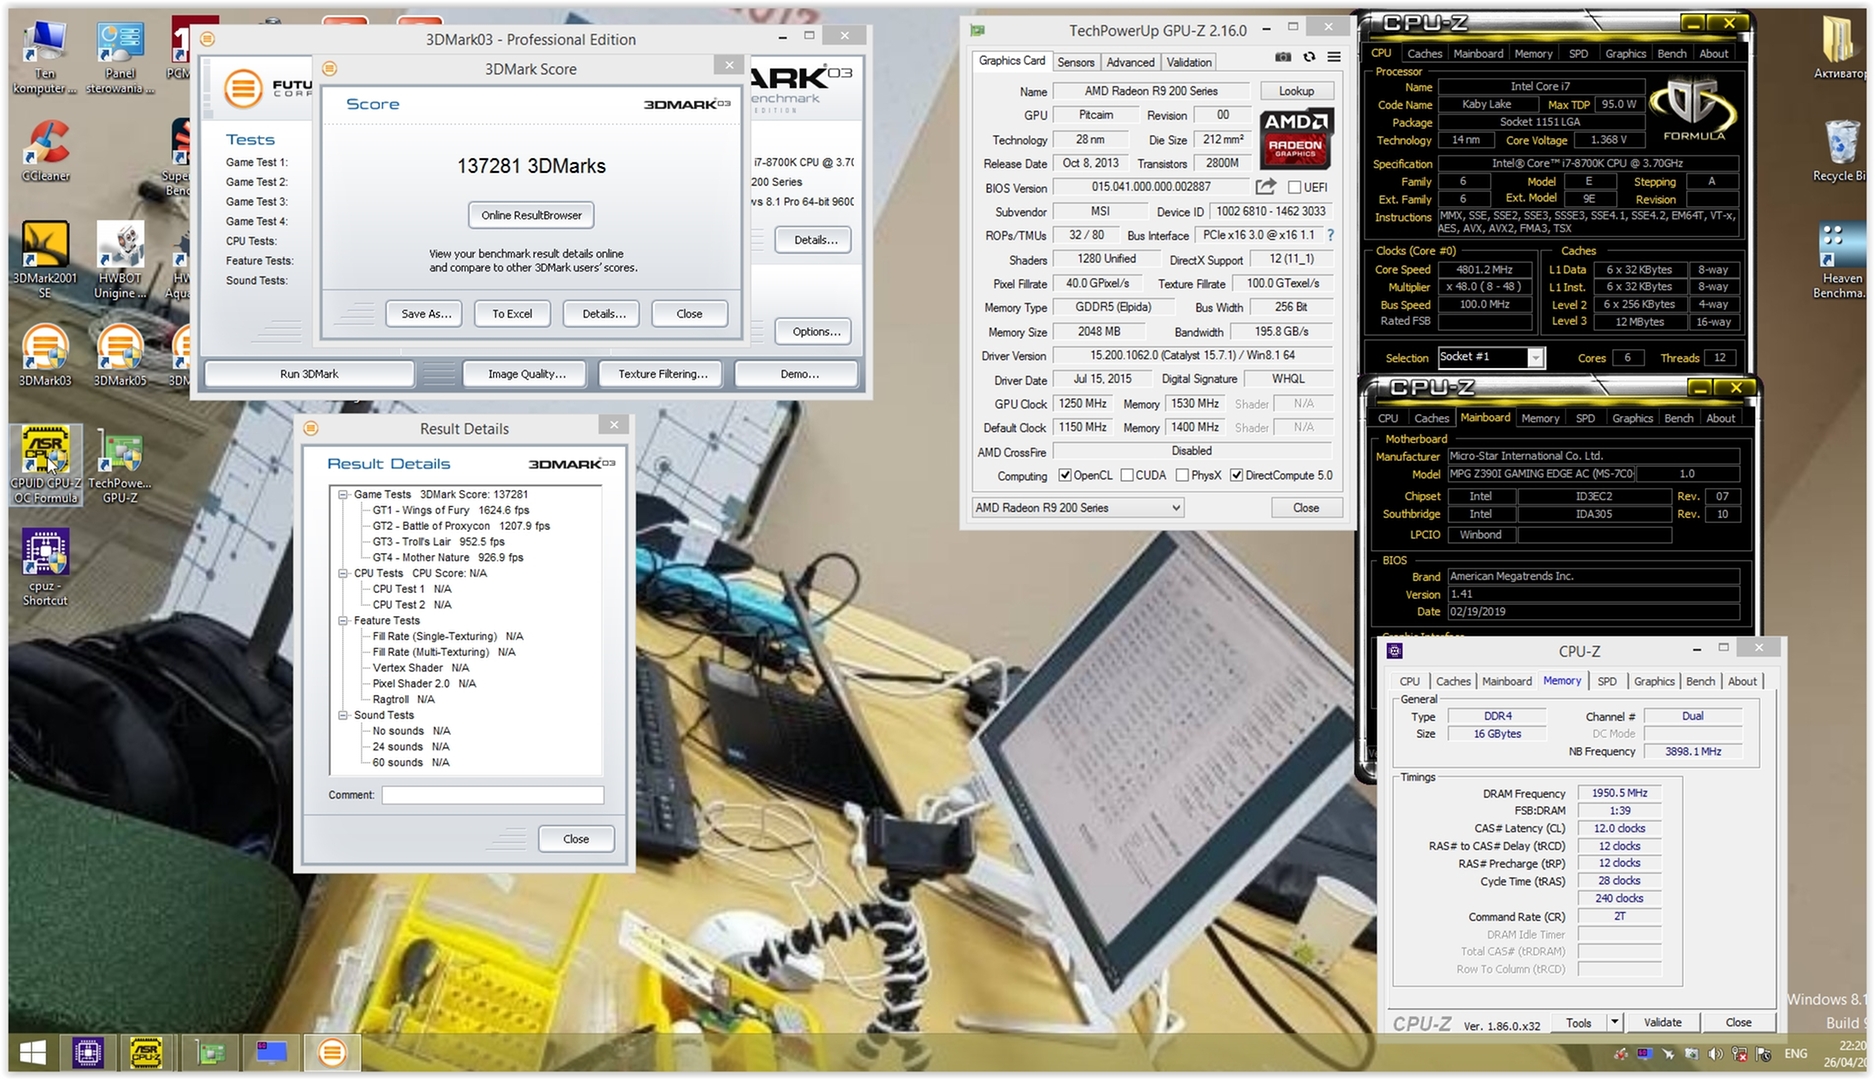Screen dimensions: 1875x1080
Task: Click the network tray icon with red X
Action: 1740,1054
